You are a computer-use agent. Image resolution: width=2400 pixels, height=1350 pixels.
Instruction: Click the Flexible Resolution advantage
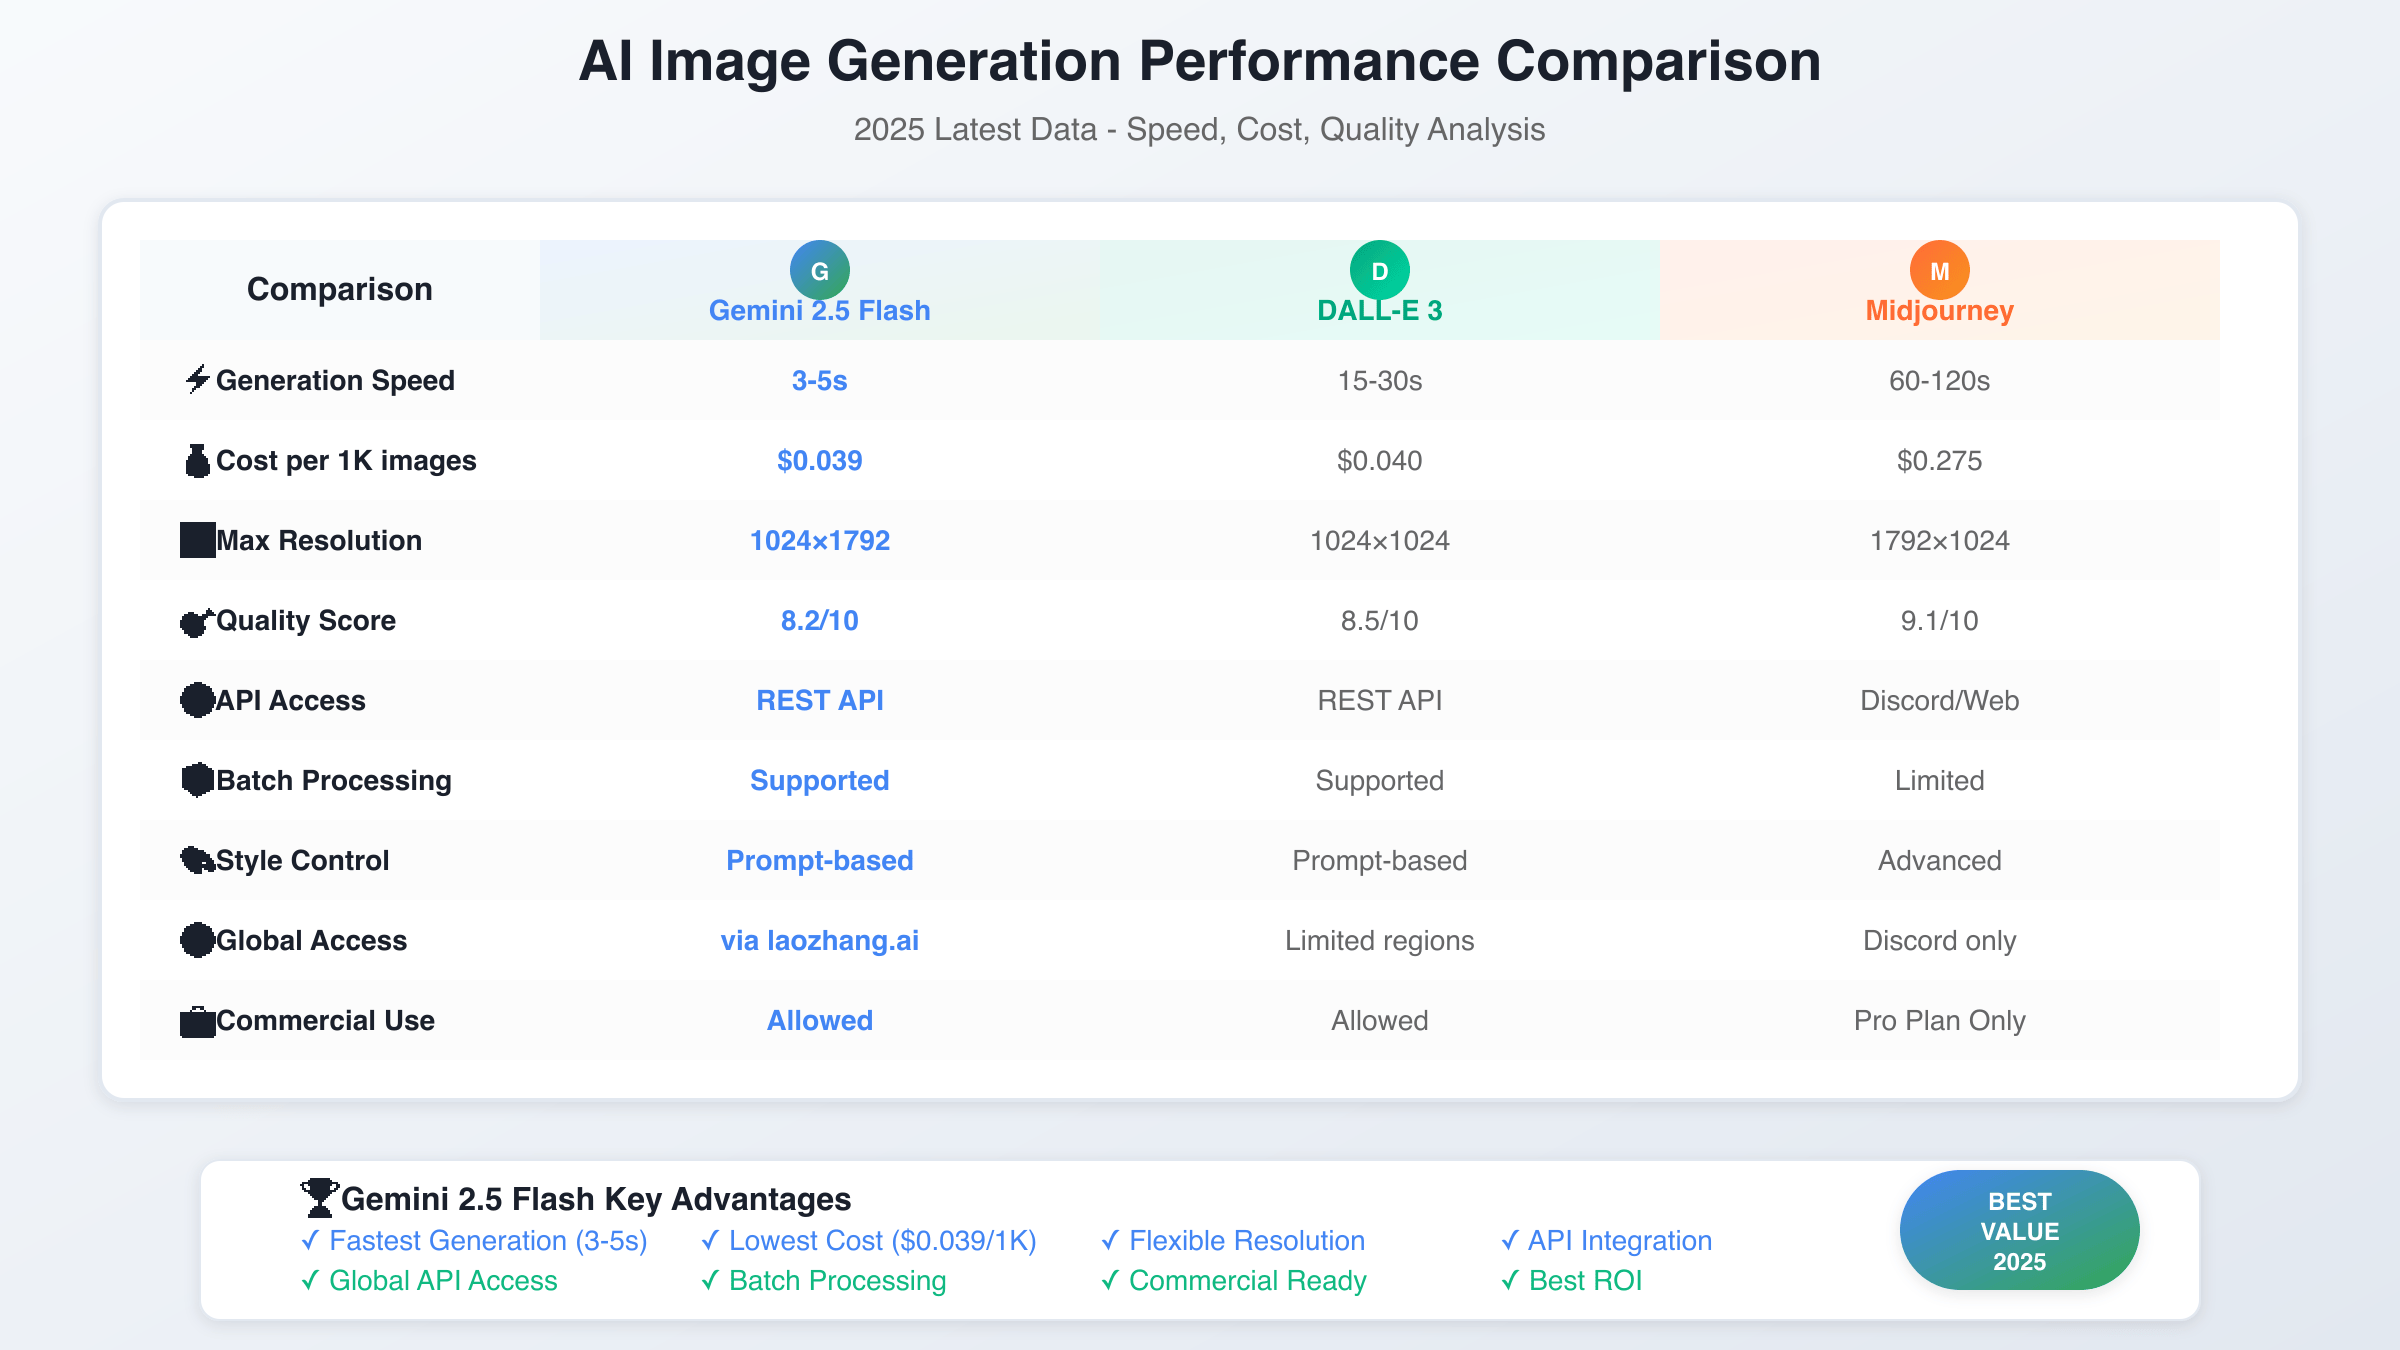point(1233,1240)
